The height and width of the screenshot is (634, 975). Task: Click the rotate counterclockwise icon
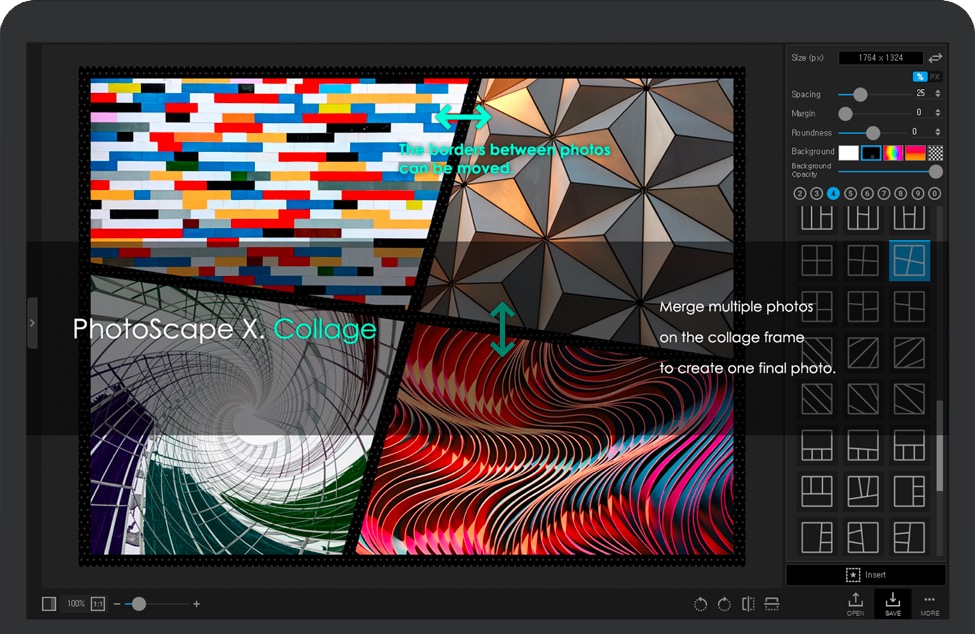700,604
